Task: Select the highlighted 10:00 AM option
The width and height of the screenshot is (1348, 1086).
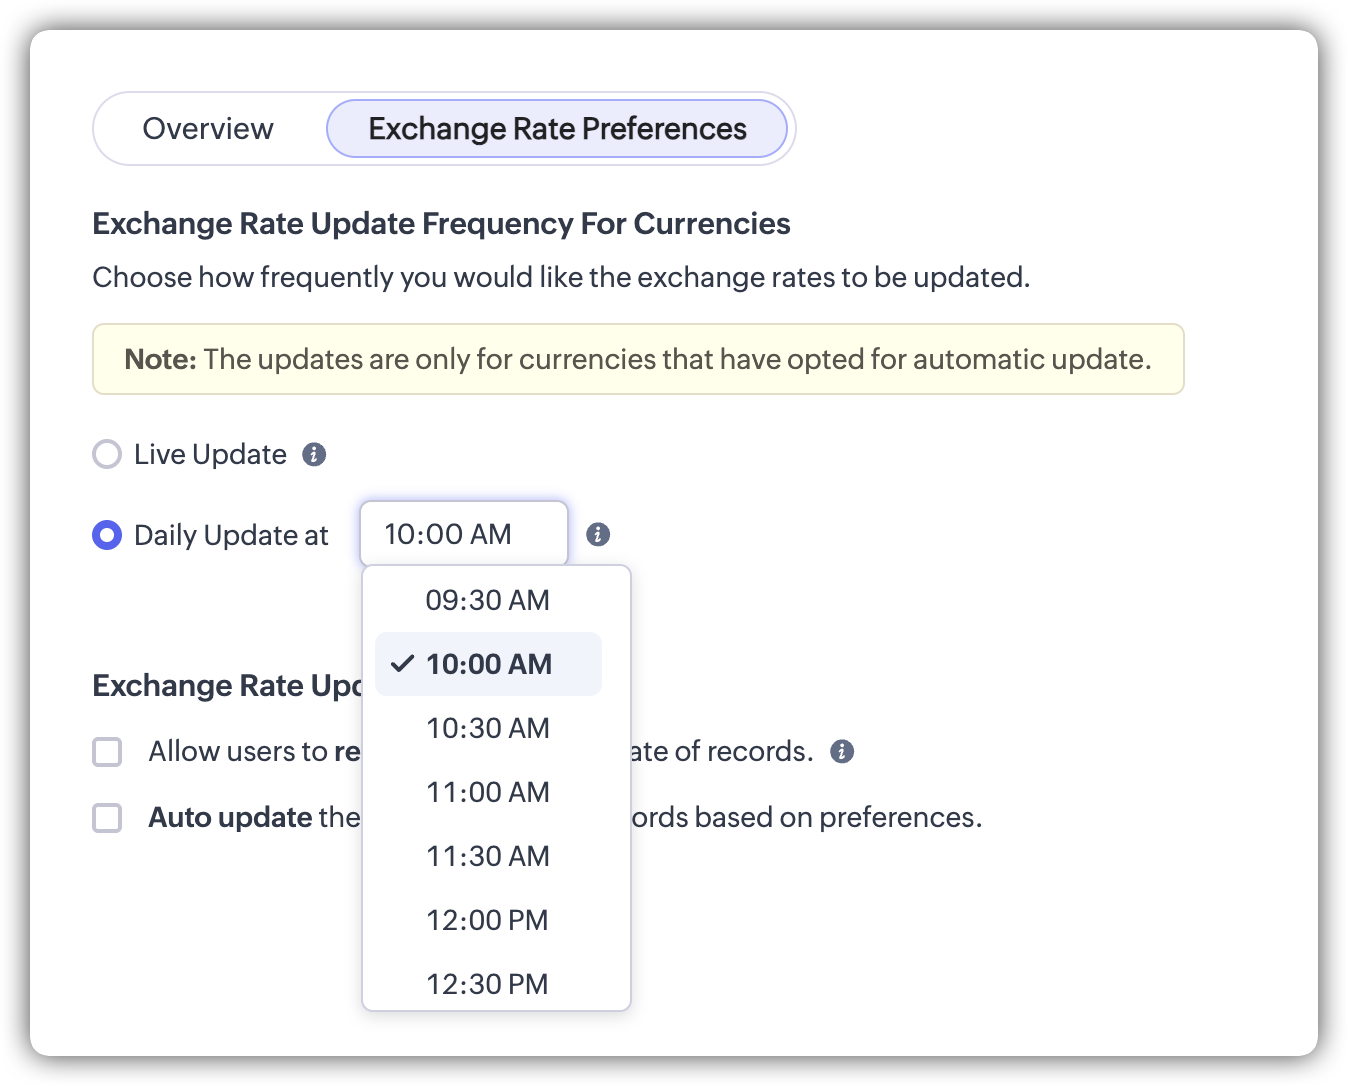Action: [489, 664]
